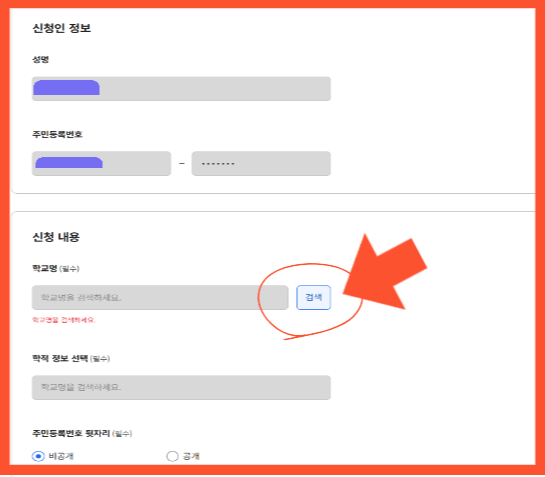This screenshot has height=477, width=545.
Task: Click the 주민등록번호 field label
Action: pyautogui.click(x=57, y=134)
